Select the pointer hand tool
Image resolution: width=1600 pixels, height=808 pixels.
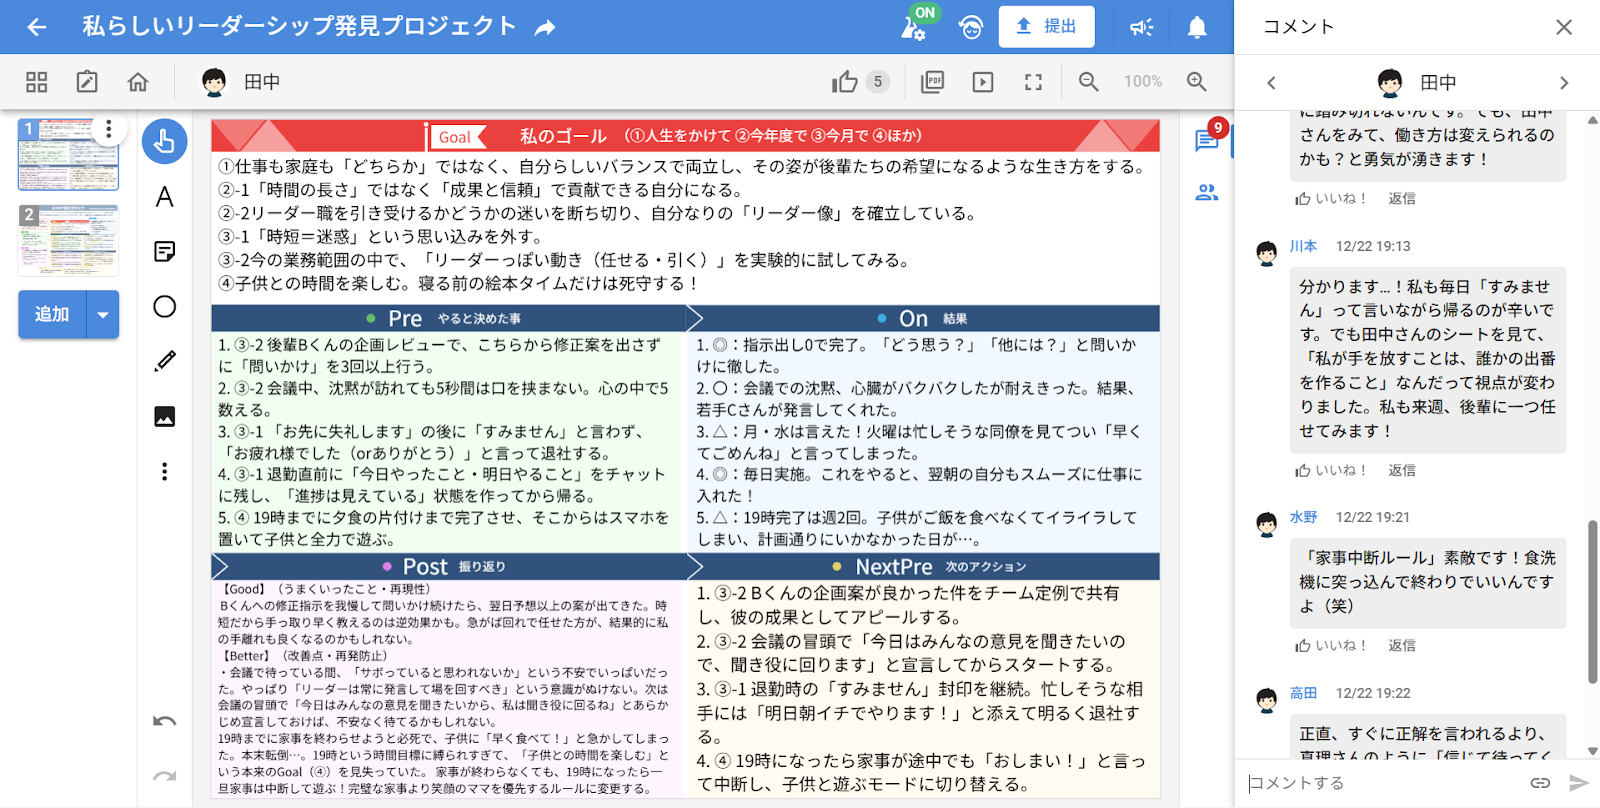pyautogui.click(x=165, y=141)
